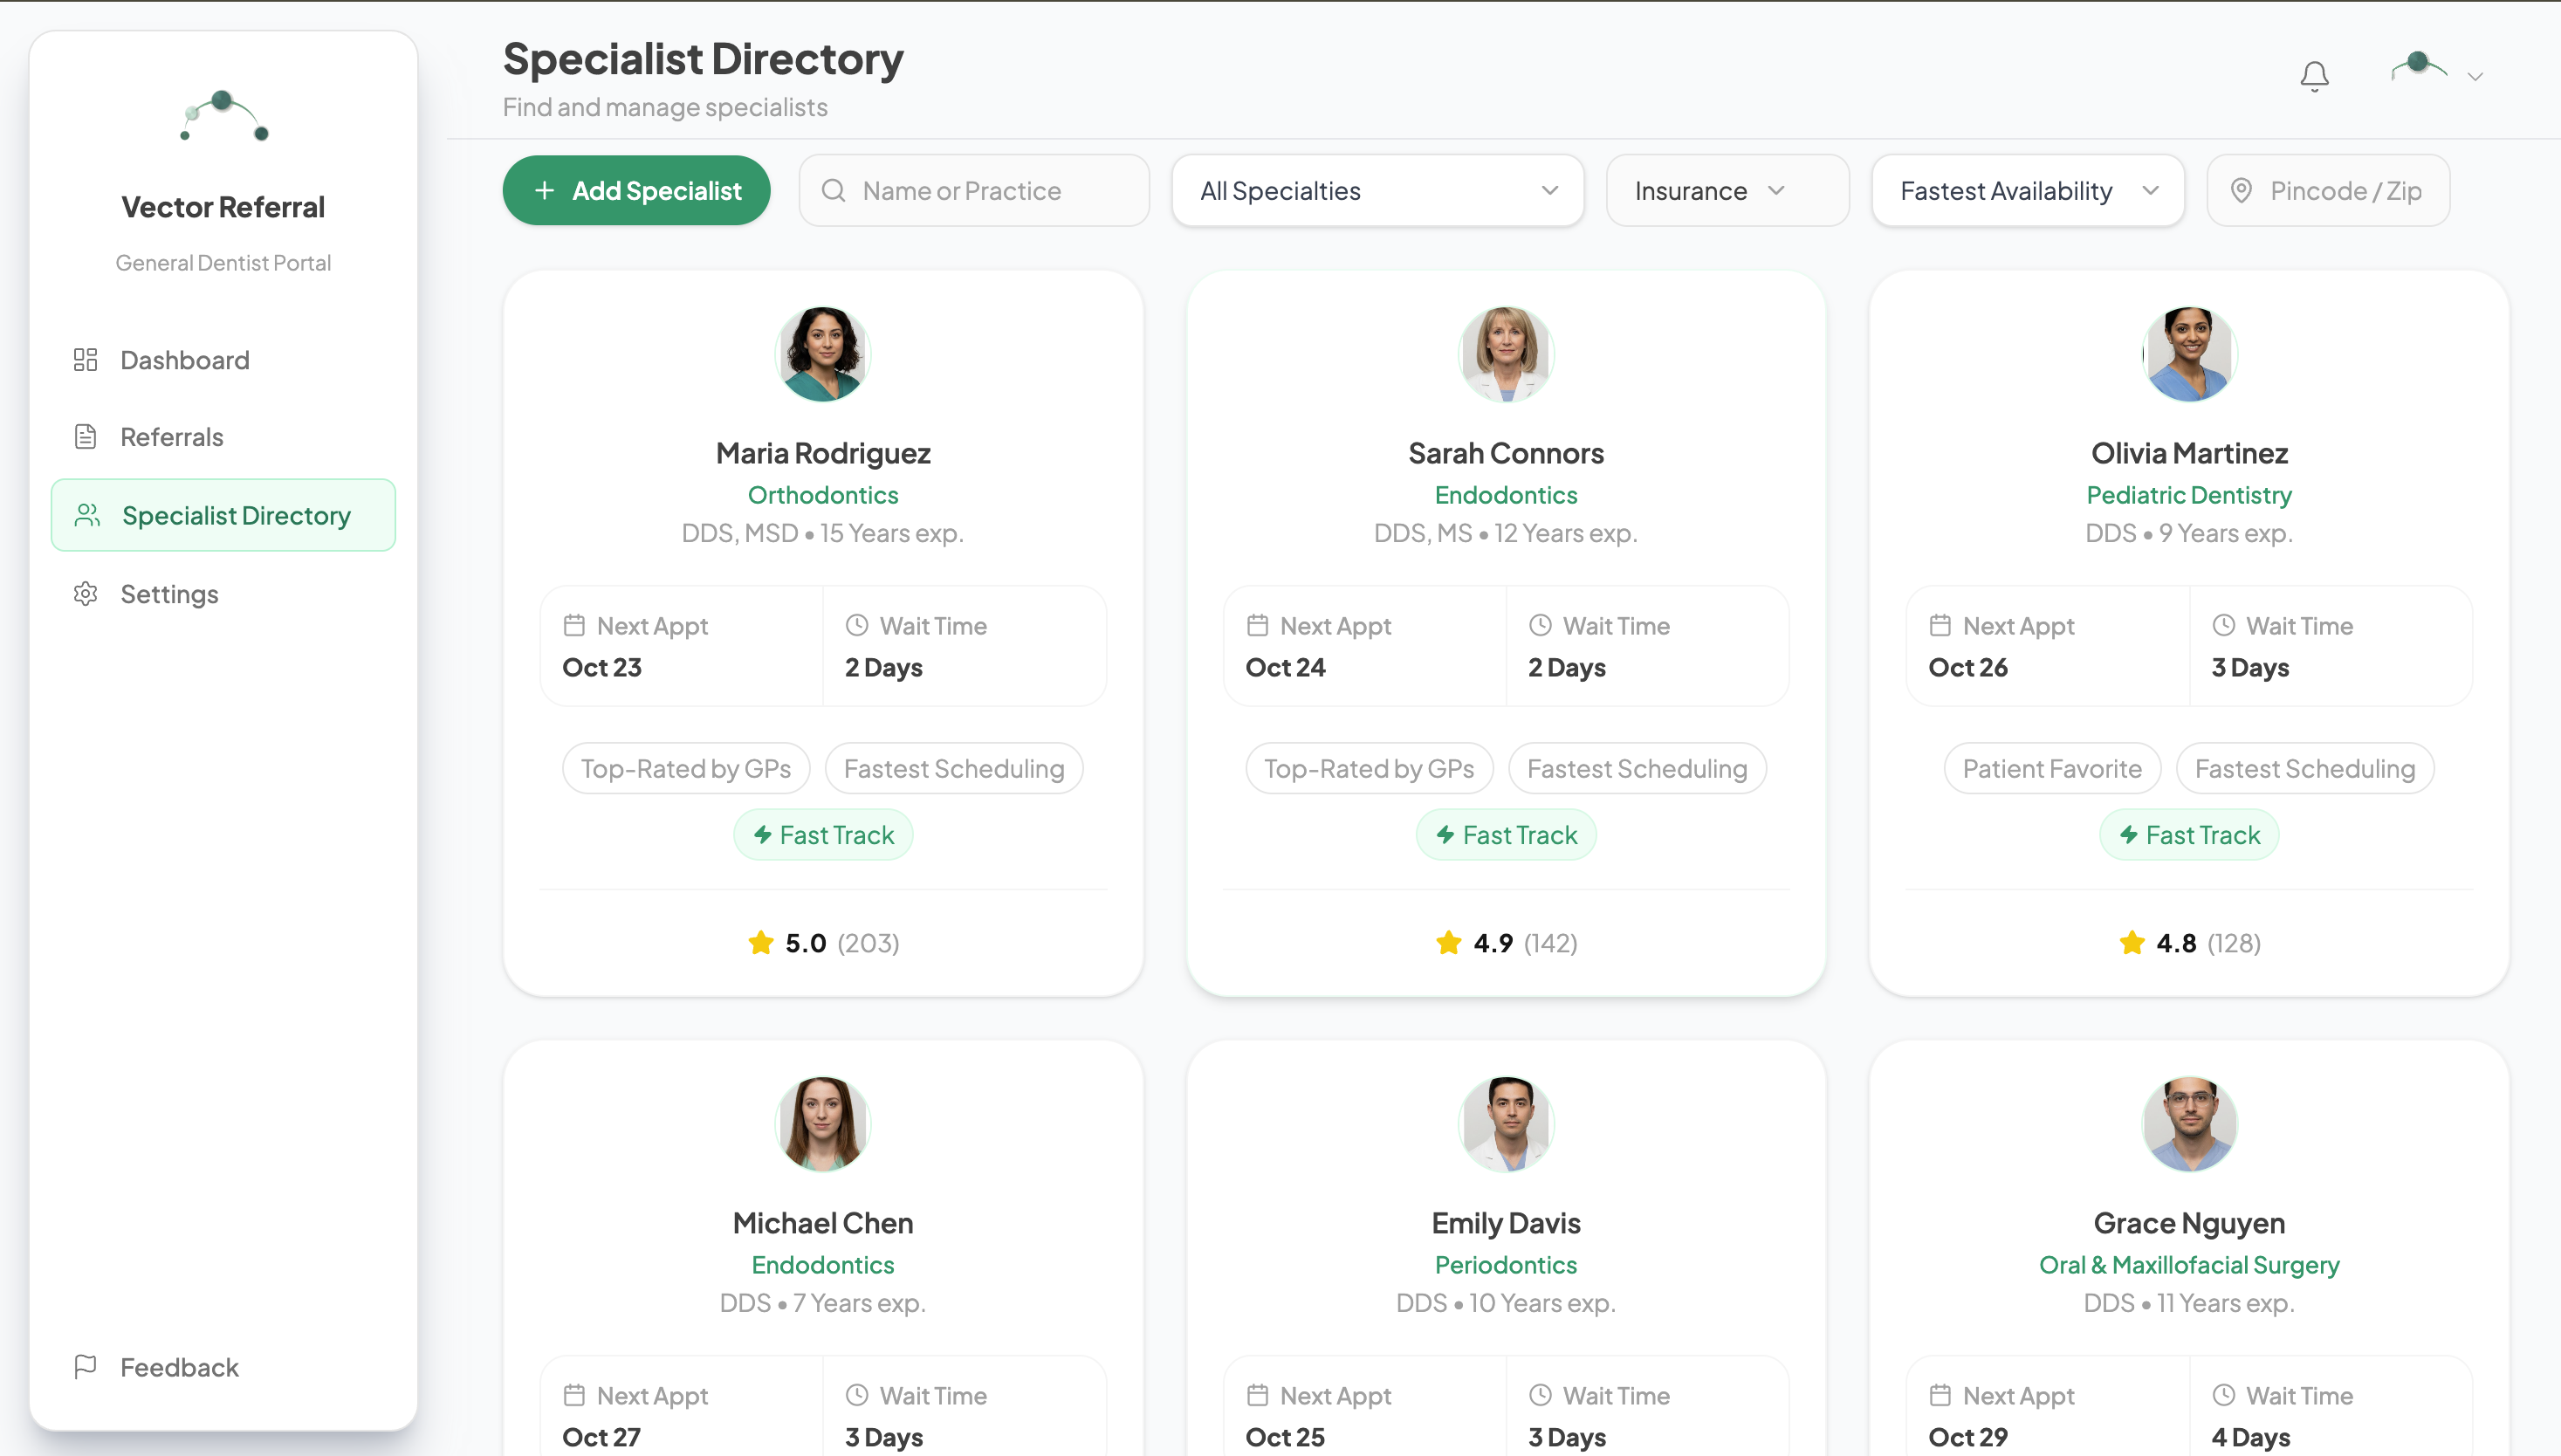Expand the Insurance filter dropdown
The width and height of the screenshot is (2561, 1456).
coord(1727,190)
